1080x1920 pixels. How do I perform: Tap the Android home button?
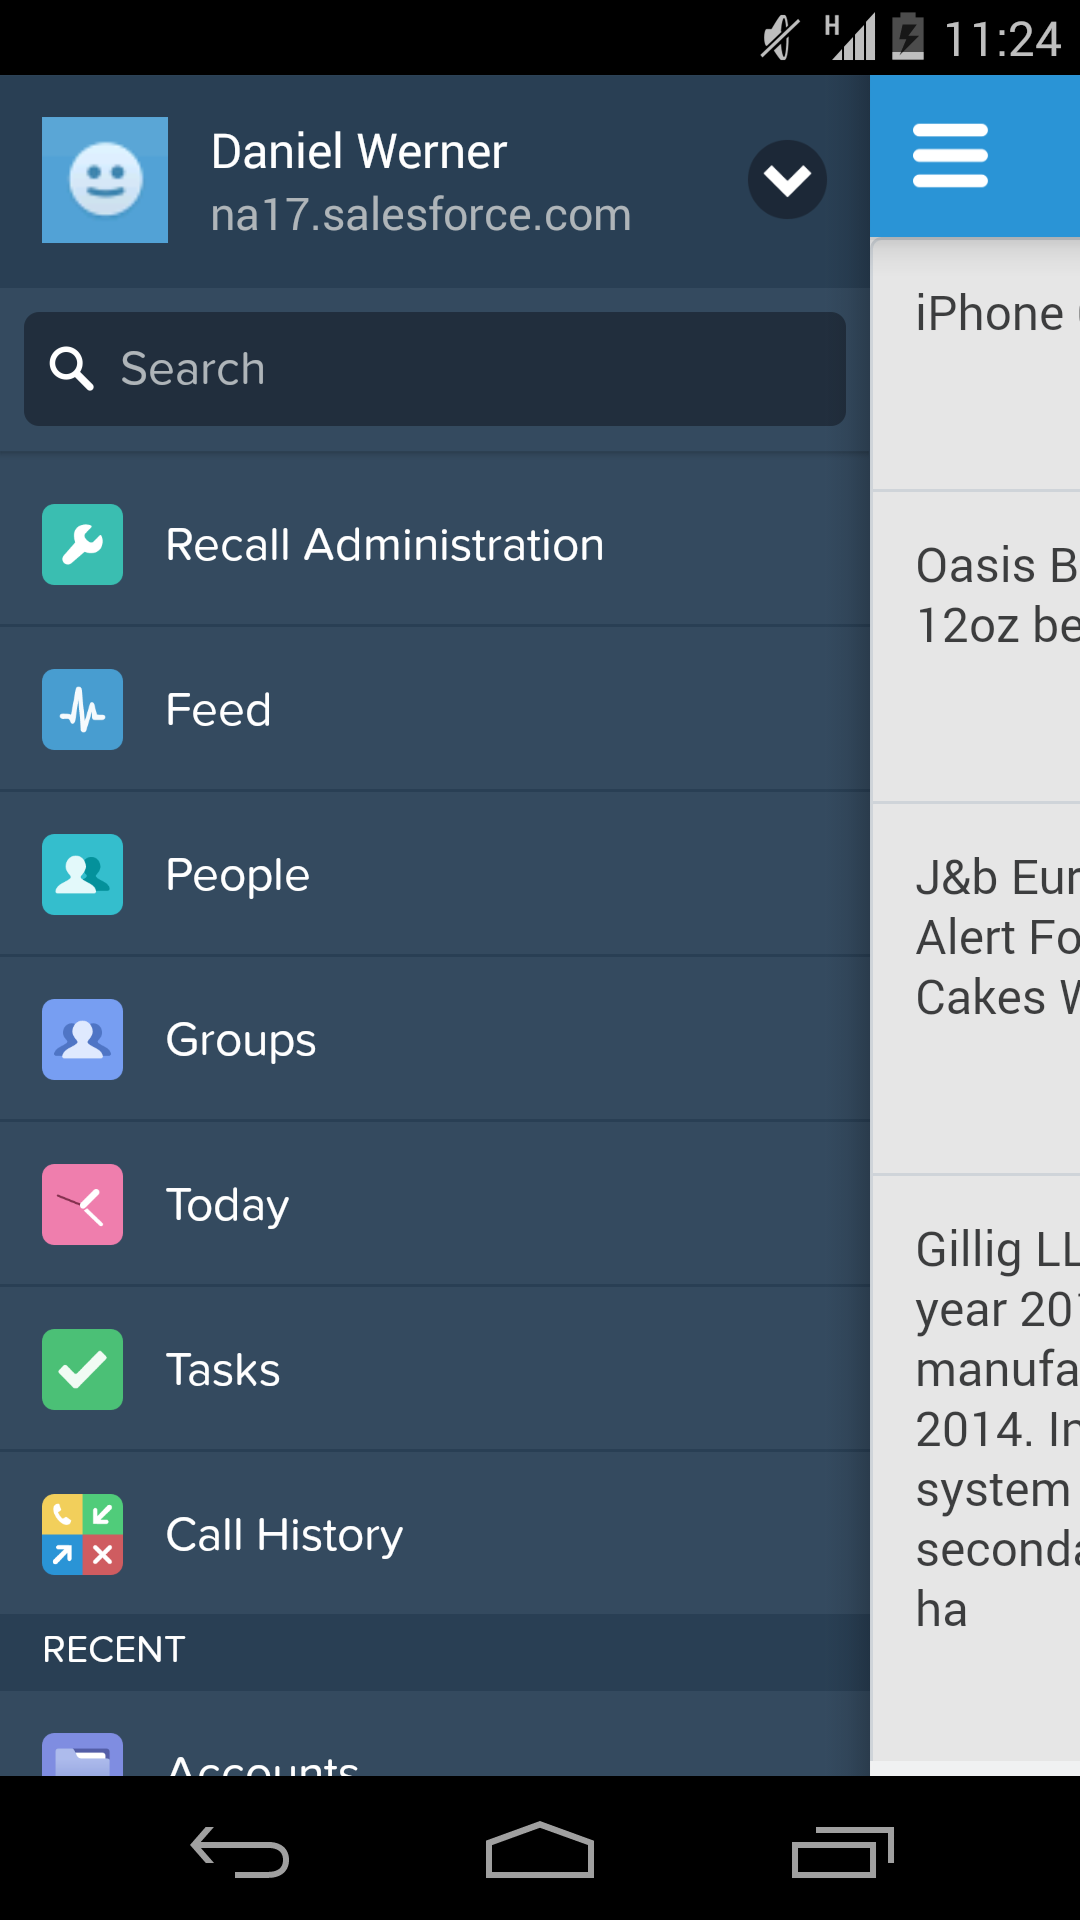[540, 1850]
